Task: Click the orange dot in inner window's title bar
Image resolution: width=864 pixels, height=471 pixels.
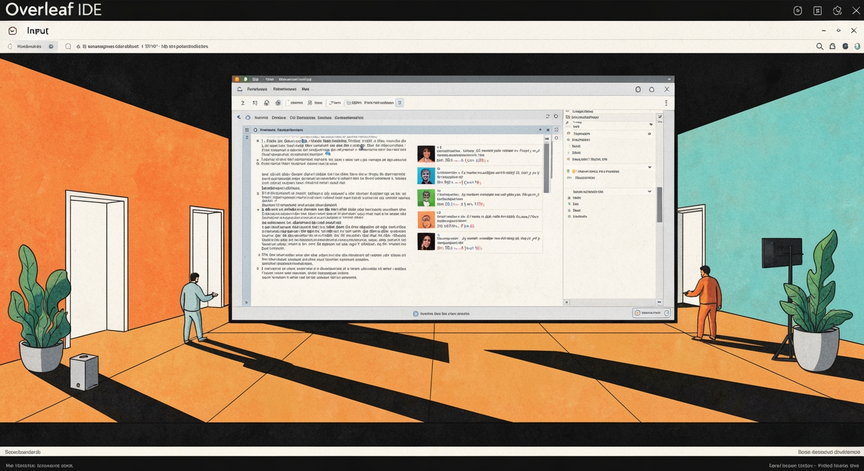Action: point(240,78)
